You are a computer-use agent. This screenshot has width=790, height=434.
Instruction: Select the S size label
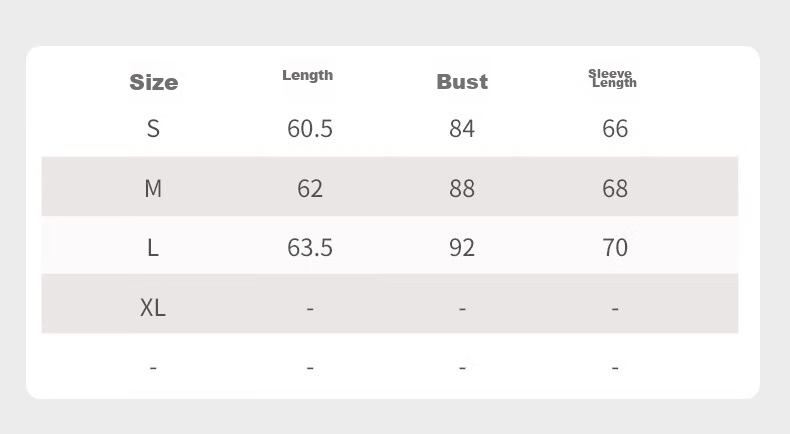[153, 129]
